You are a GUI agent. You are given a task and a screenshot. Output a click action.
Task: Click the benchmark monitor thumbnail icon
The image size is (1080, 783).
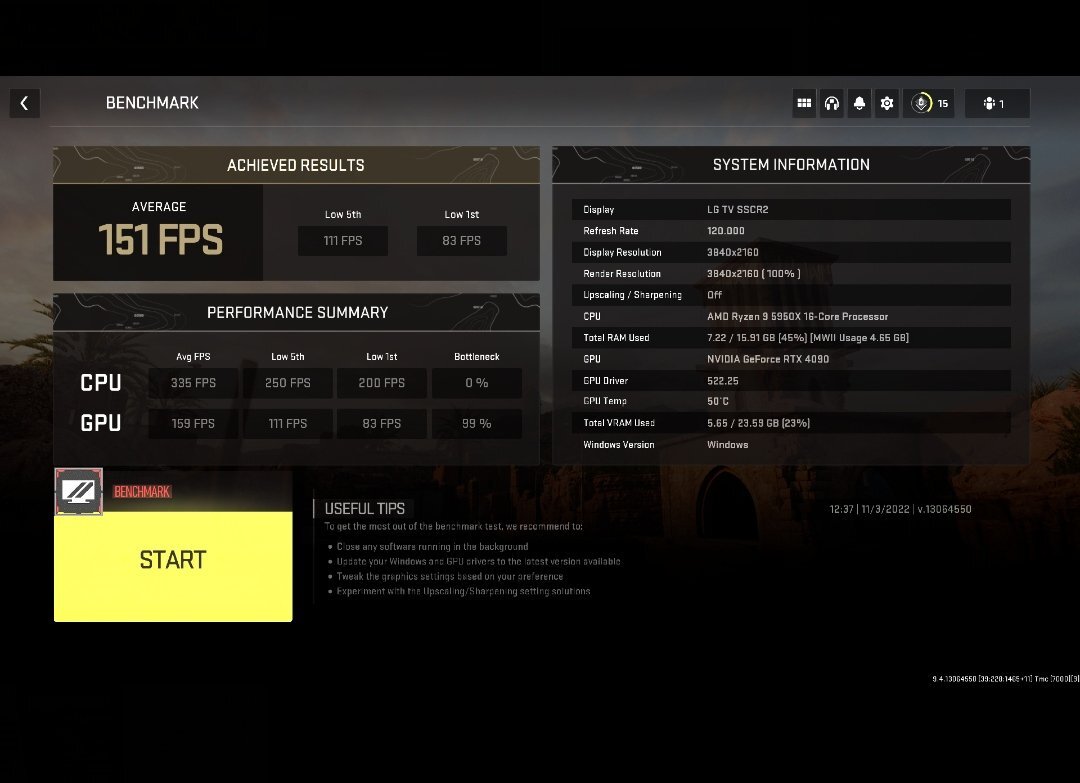click(79, 491)
